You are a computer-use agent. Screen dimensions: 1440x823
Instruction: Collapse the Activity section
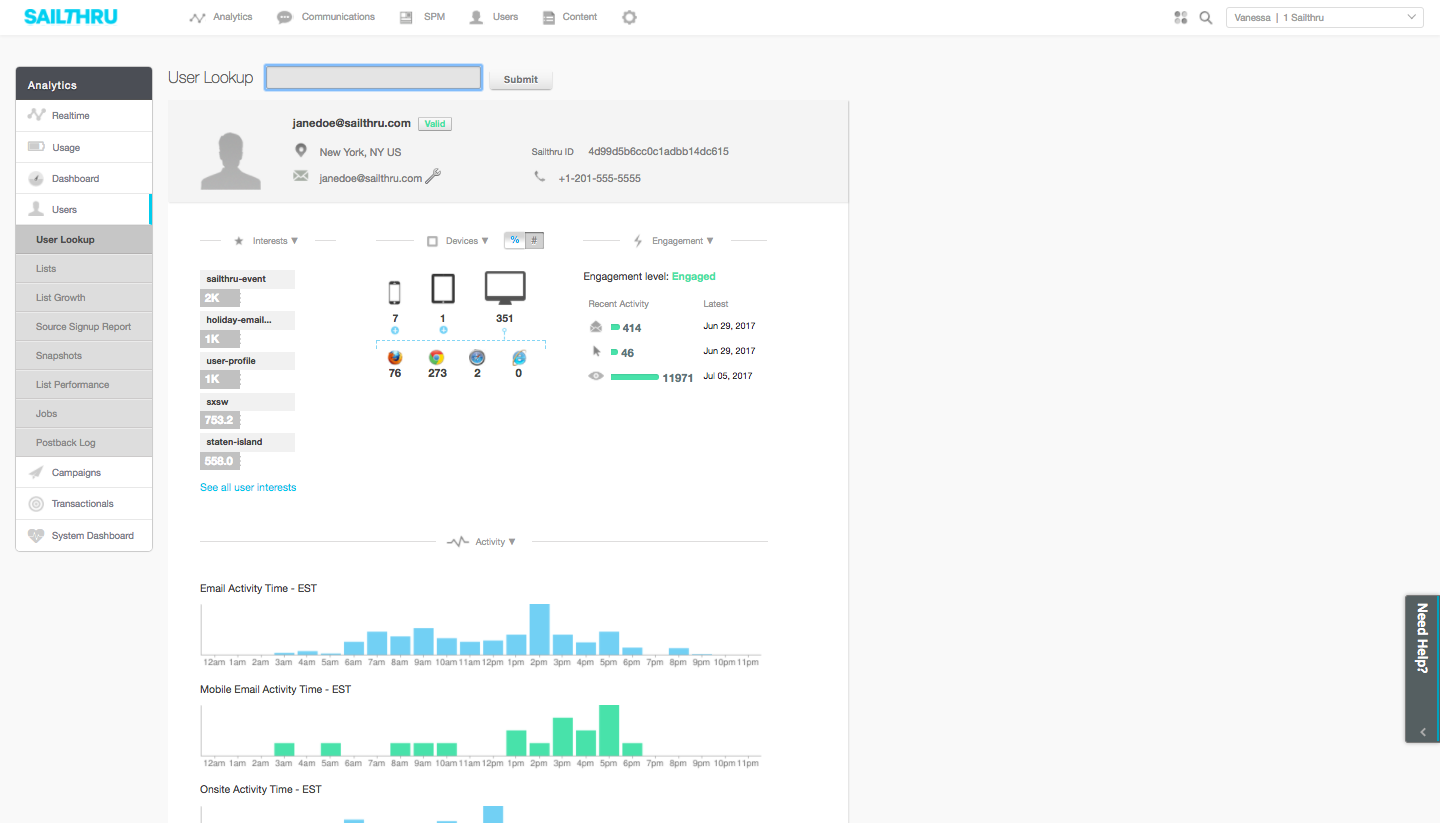click(512, 542)
